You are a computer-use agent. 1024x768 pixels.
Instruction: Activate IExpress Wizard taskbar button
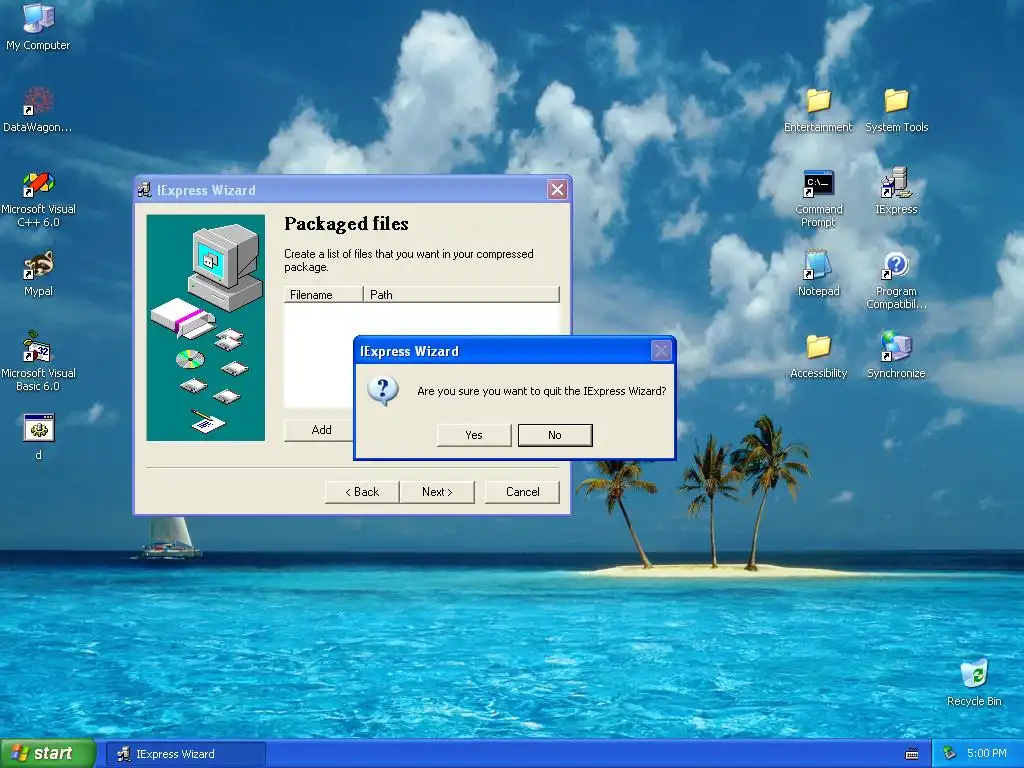pos(185,754)
